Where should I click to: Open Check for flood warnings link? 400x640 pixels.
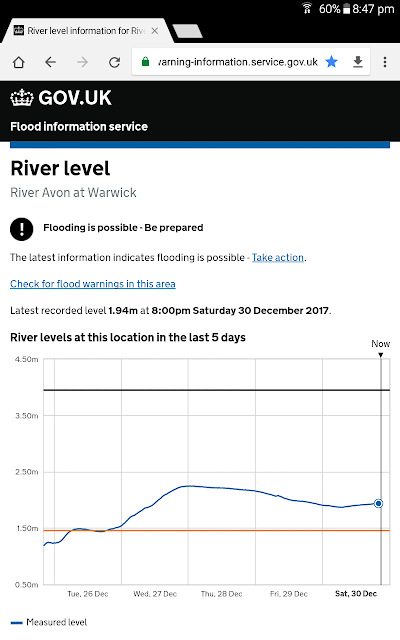pos(93,284)
